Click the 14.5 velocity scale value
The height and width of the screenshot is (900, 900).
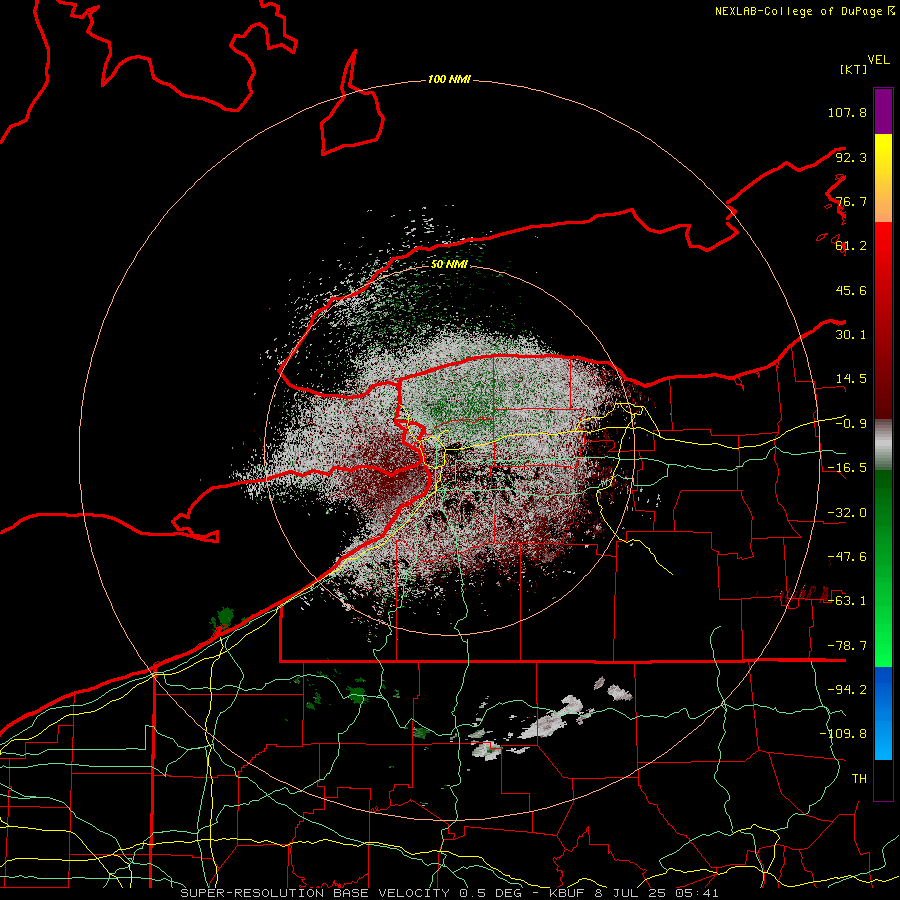point(851,379)
